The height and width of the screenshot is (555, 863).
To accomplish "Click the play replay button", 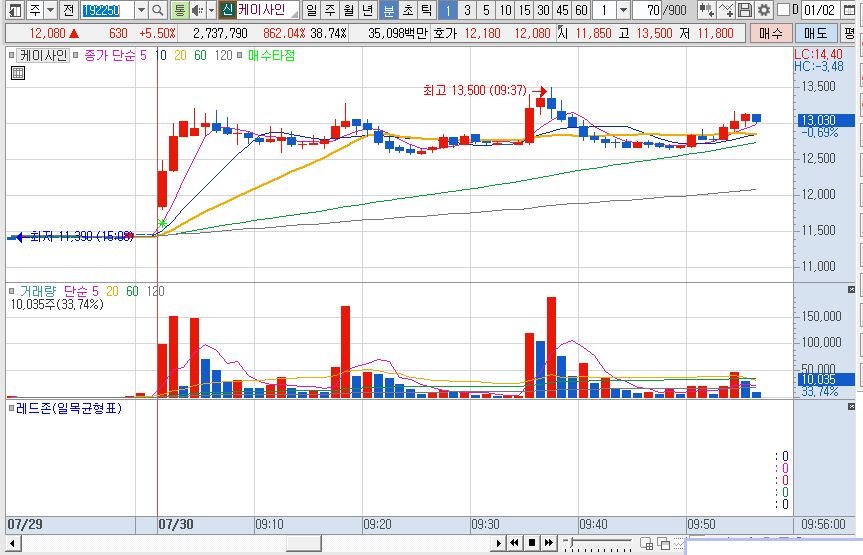I will (498, 543).
